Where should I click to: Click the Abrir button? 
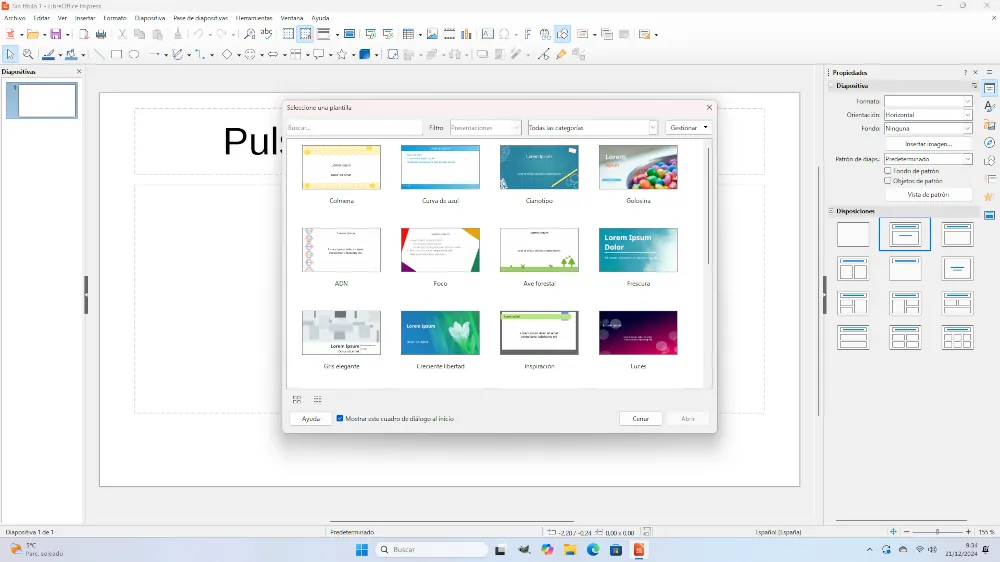(688, 418)
